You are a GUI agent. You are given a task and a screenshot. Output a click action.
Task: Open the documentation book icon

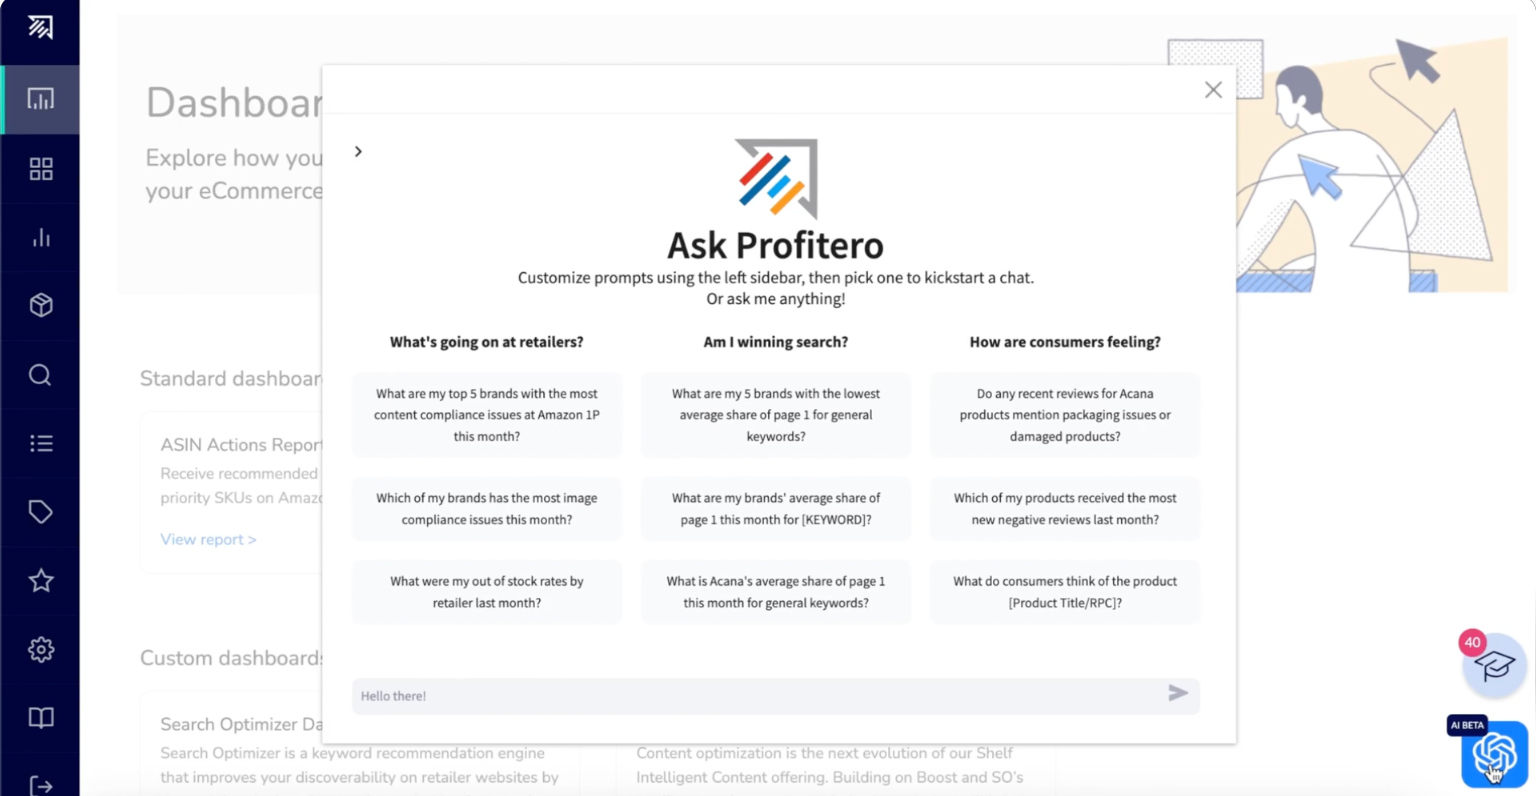40,717
